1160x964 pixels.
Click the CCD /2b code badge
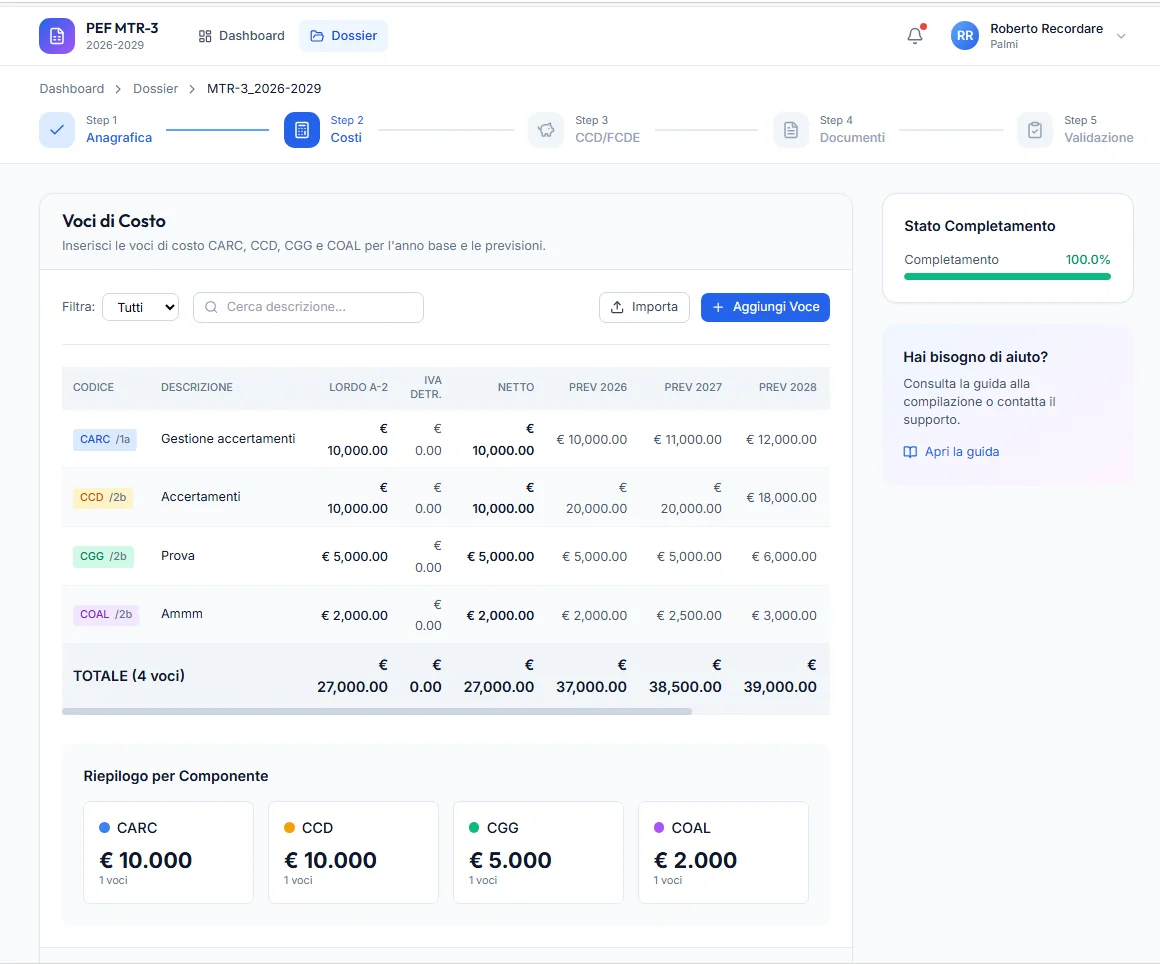click(103, 497)
